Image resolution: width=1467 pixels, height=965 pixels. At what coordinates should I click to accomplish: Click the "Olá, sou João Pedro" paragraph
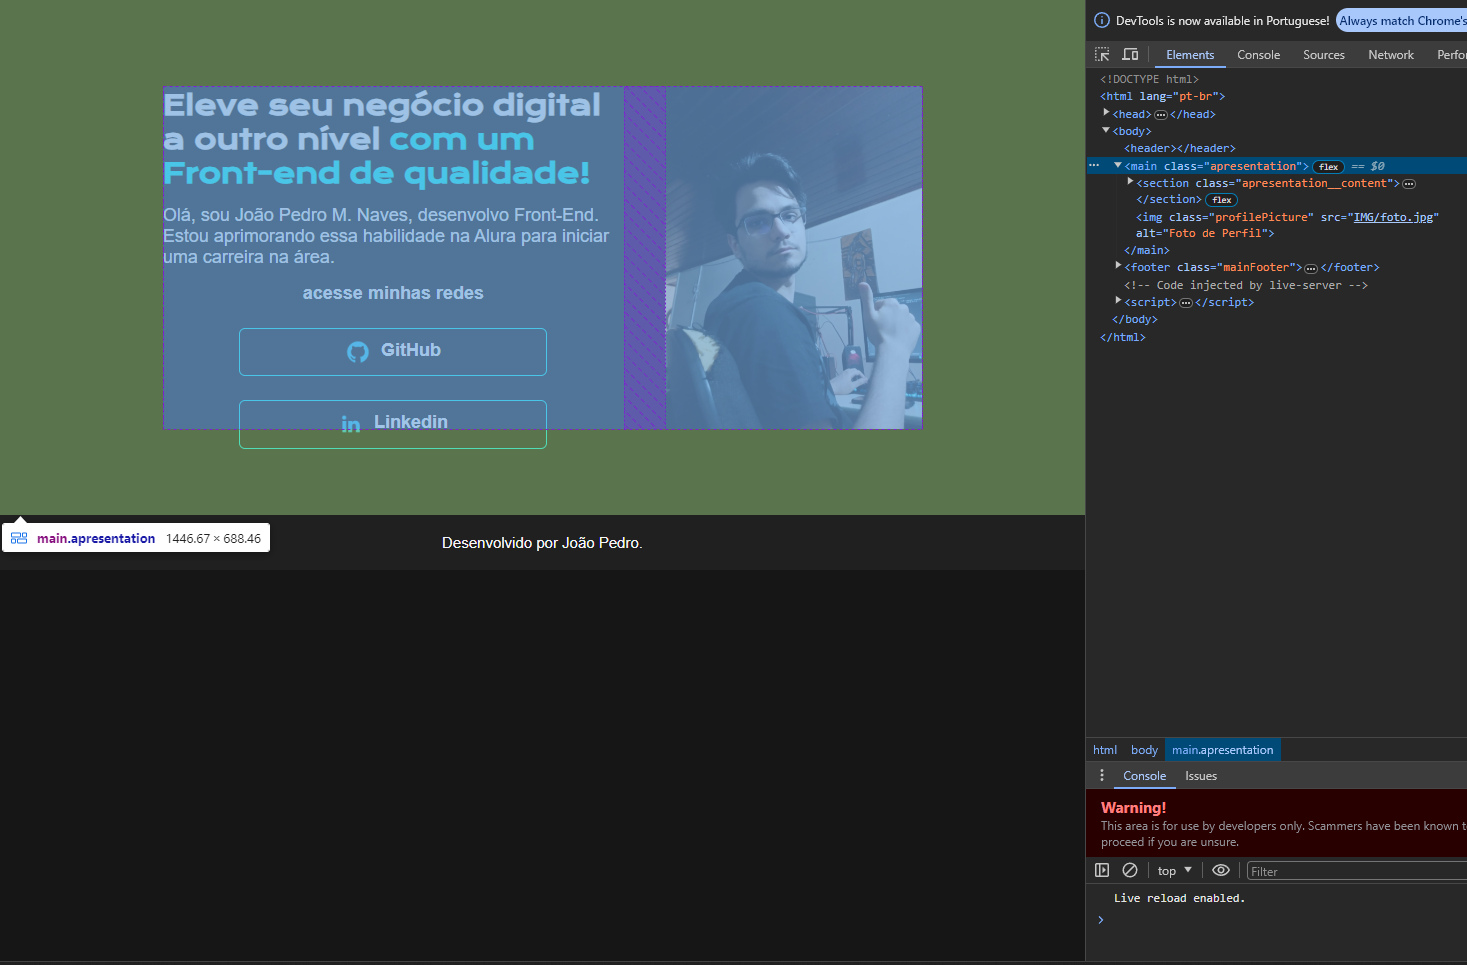386,236
